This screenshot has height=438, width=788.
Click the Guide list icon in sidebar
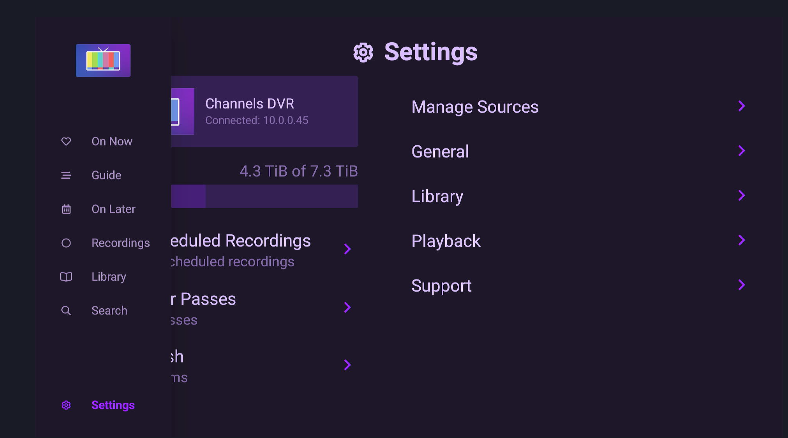[66, 175]
